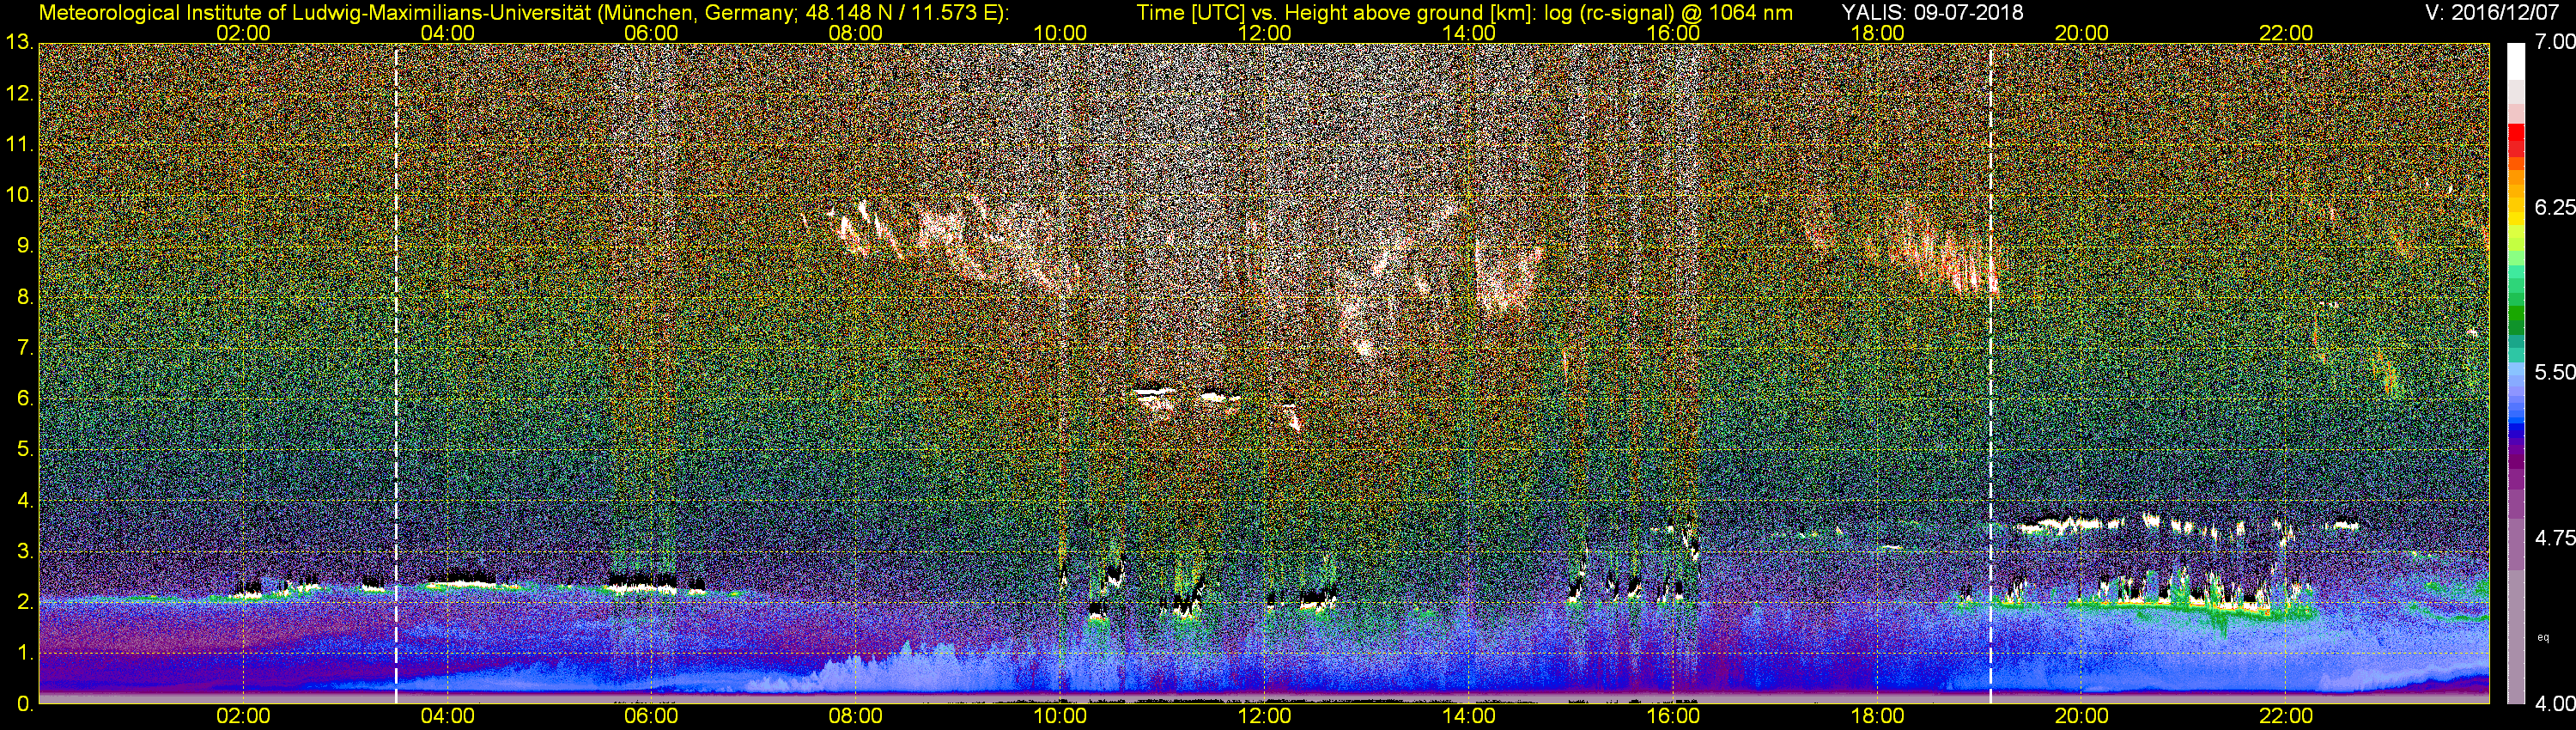The width and height of the screenshot is (2576, 730).
Task: Click the 20:00 label on the bottom time axis
Action: pos(2082,716)
